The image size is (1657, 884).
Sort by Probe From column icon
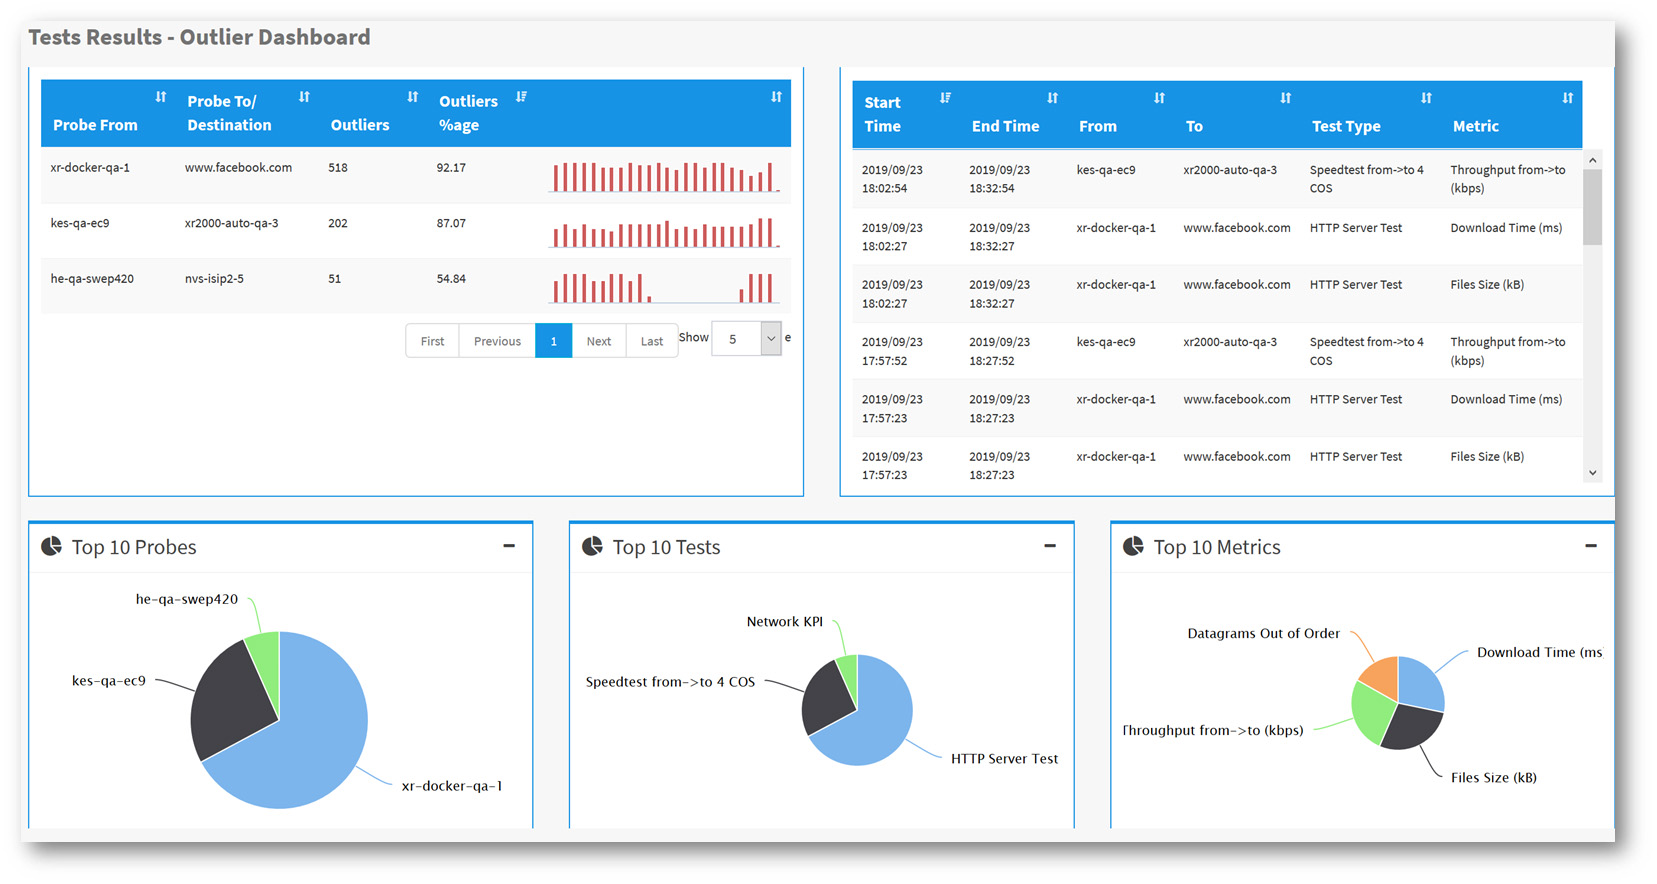161,97
